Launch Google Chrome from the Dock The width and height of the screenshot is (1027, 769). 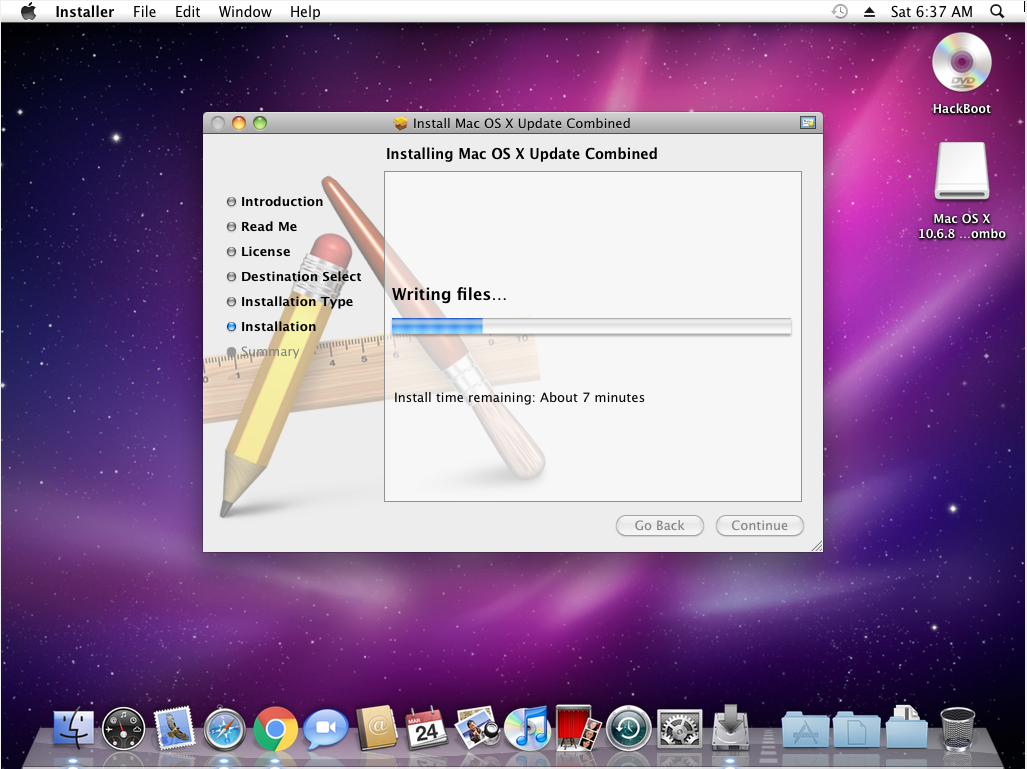coord(275,728)
